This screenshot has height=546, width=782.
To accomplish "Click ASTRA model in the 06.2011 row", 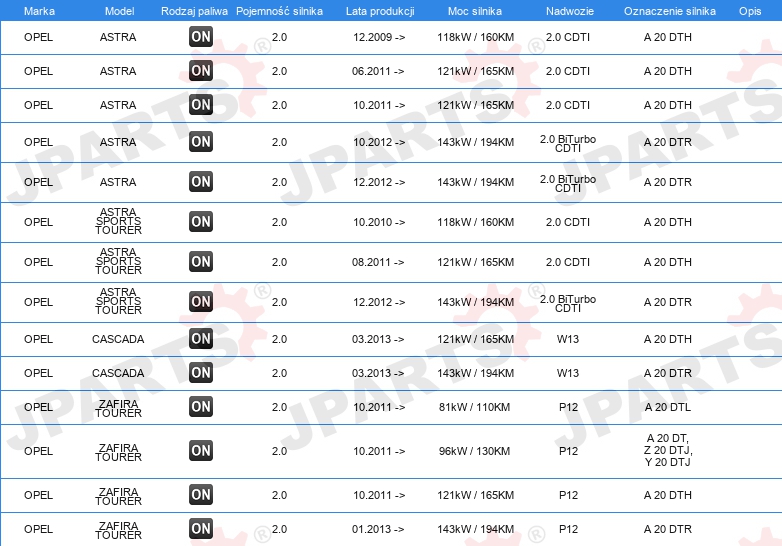I will [x=118, y=71].
